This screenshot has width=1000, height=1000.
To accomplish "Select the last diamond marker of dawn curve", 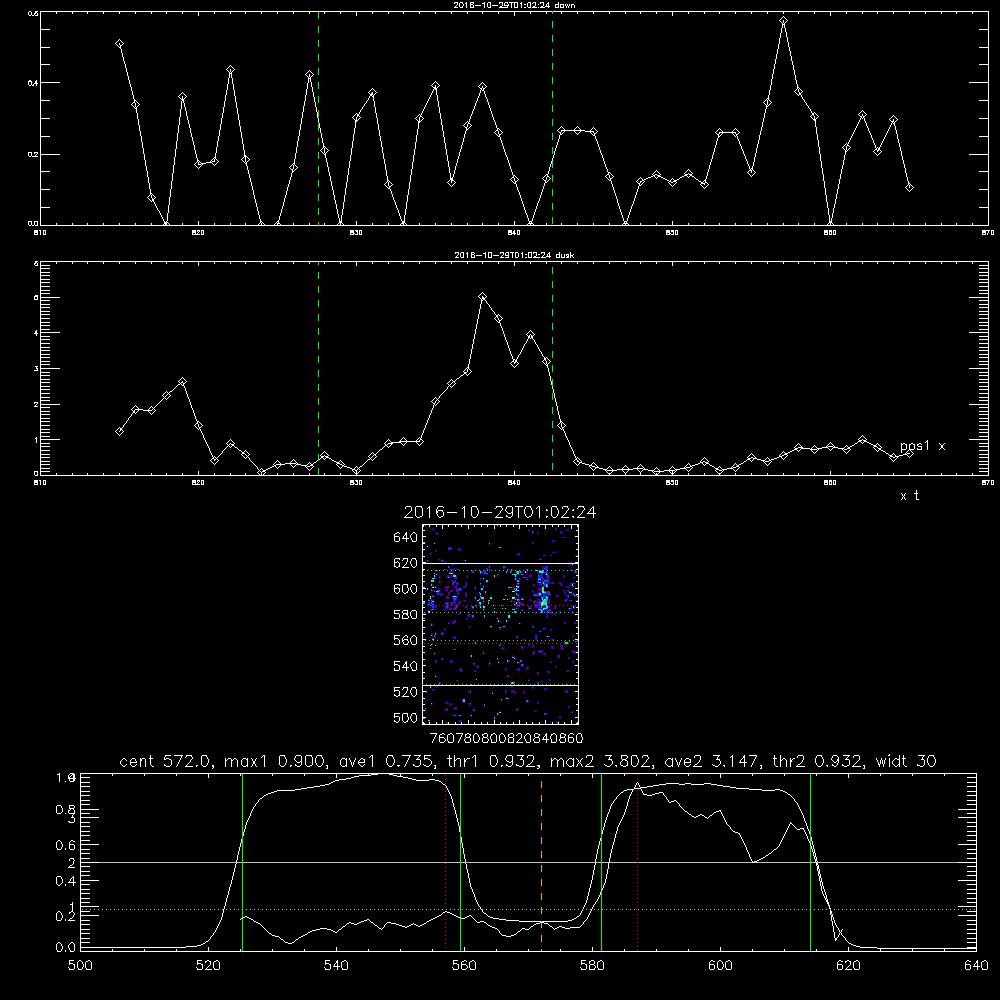I will pos(909,188).
